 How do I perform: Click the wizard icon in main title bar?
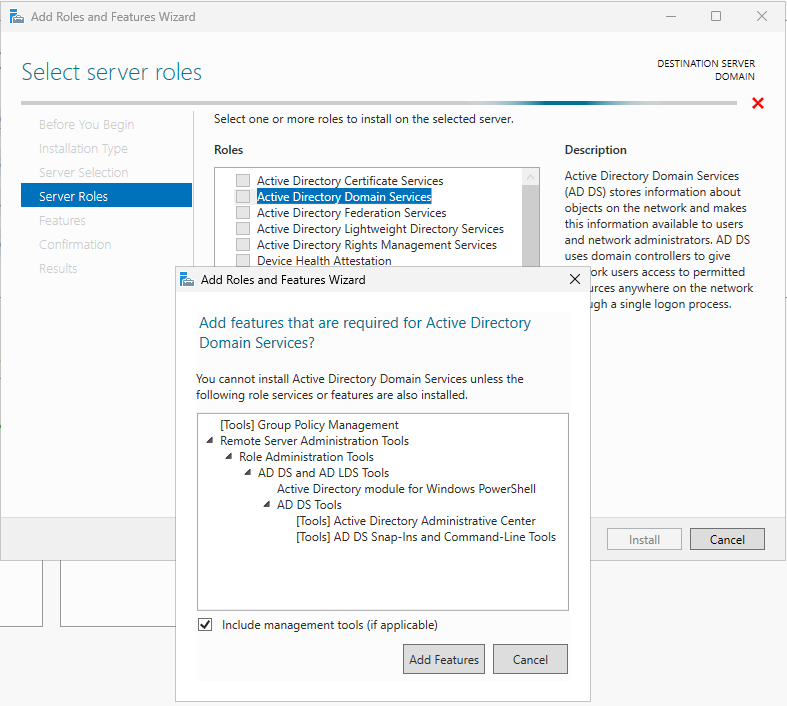[16, 16]
